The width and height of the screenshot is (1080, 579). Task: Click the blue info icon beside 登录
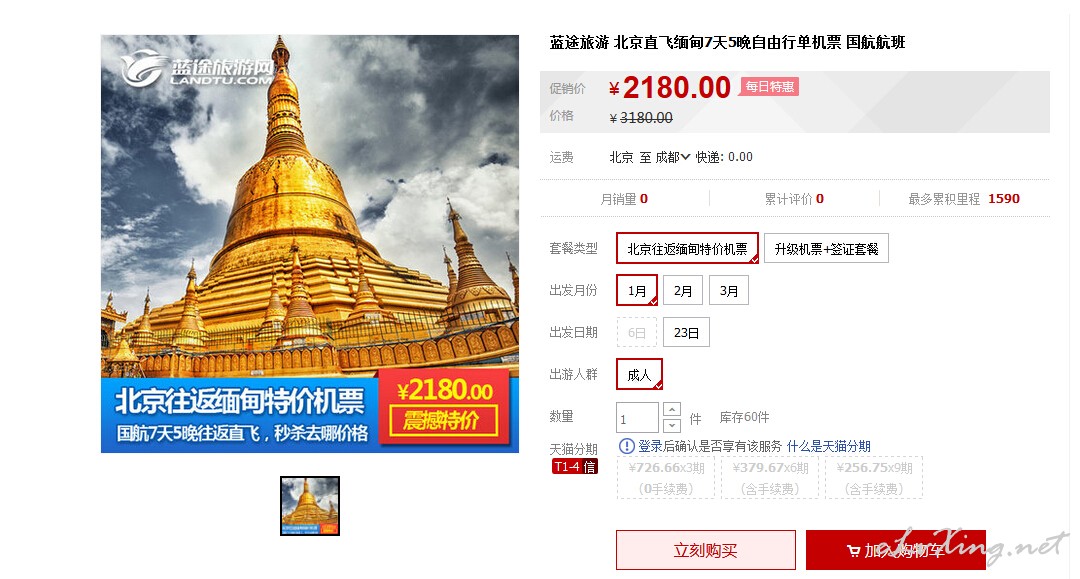pyautogui.click(x=626, y=446)
